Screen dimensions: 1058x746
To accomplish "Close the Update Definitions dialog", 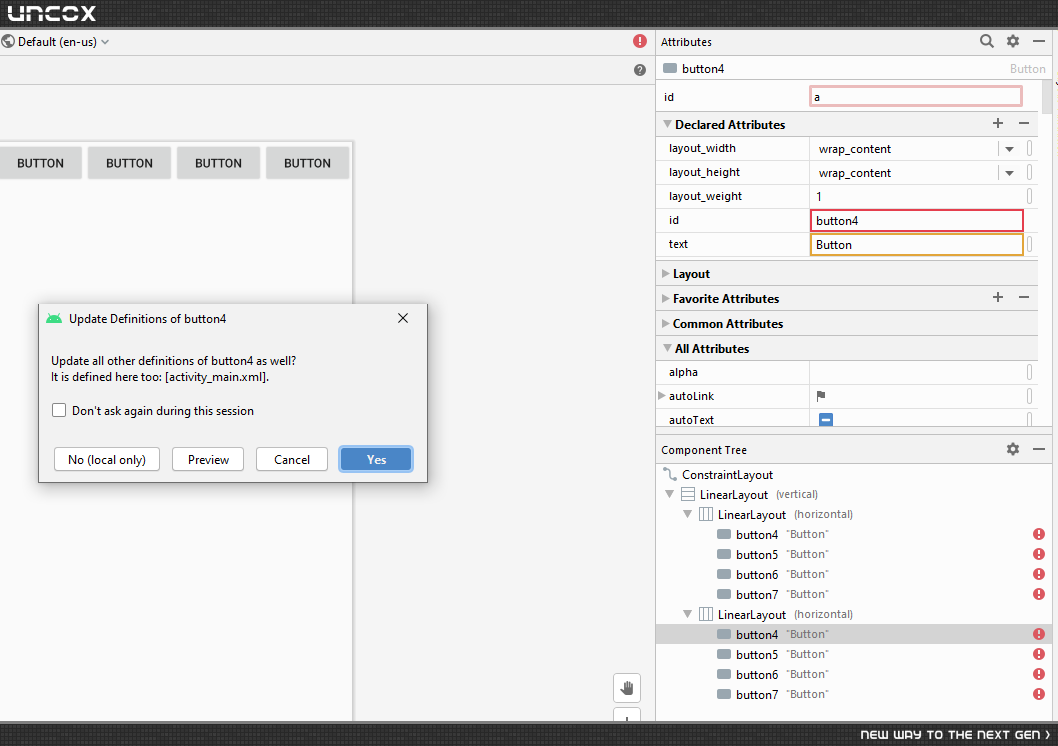I will [x=403, y=318].
